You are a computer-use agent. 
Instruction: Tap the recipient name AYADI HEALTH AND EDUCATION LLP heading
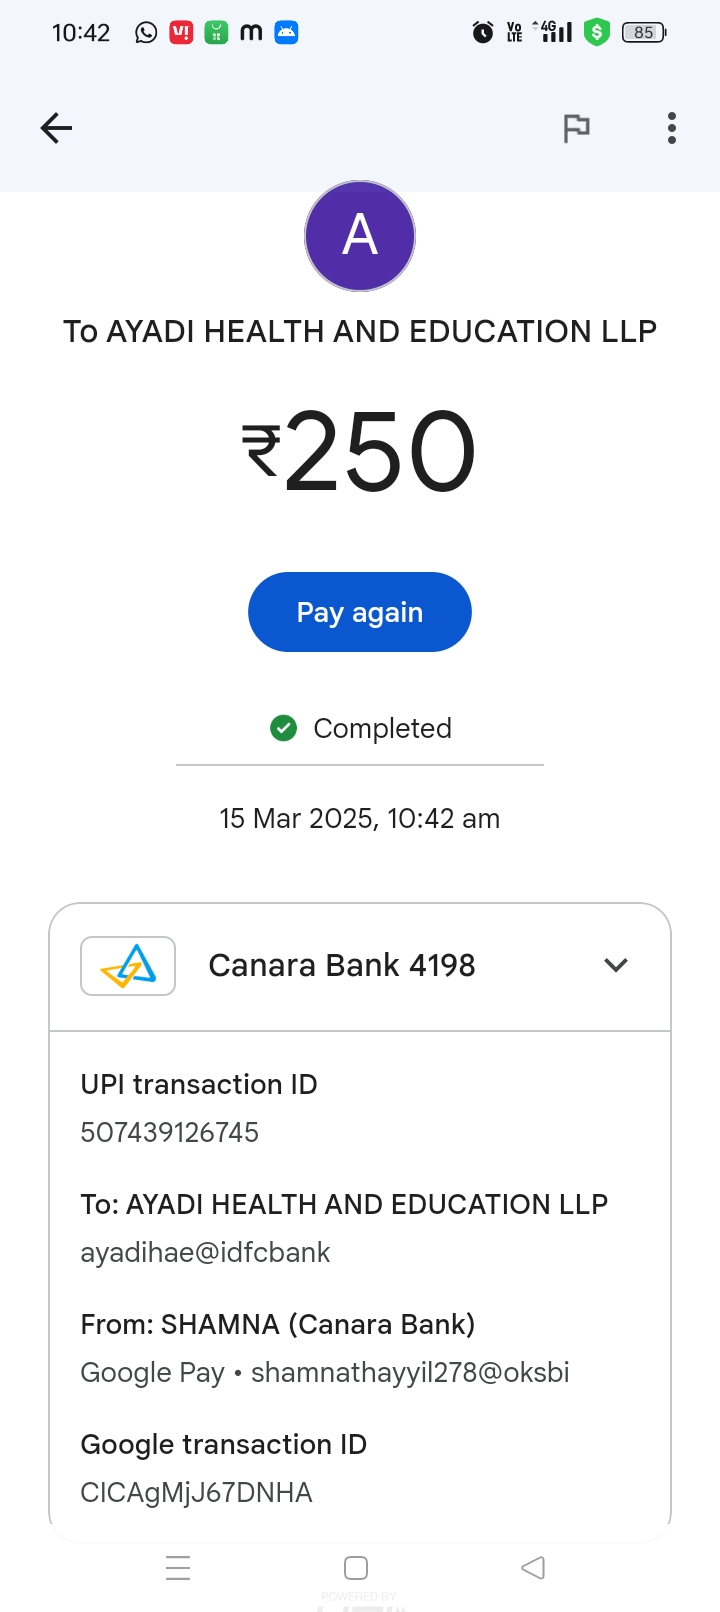pos(360,331)
